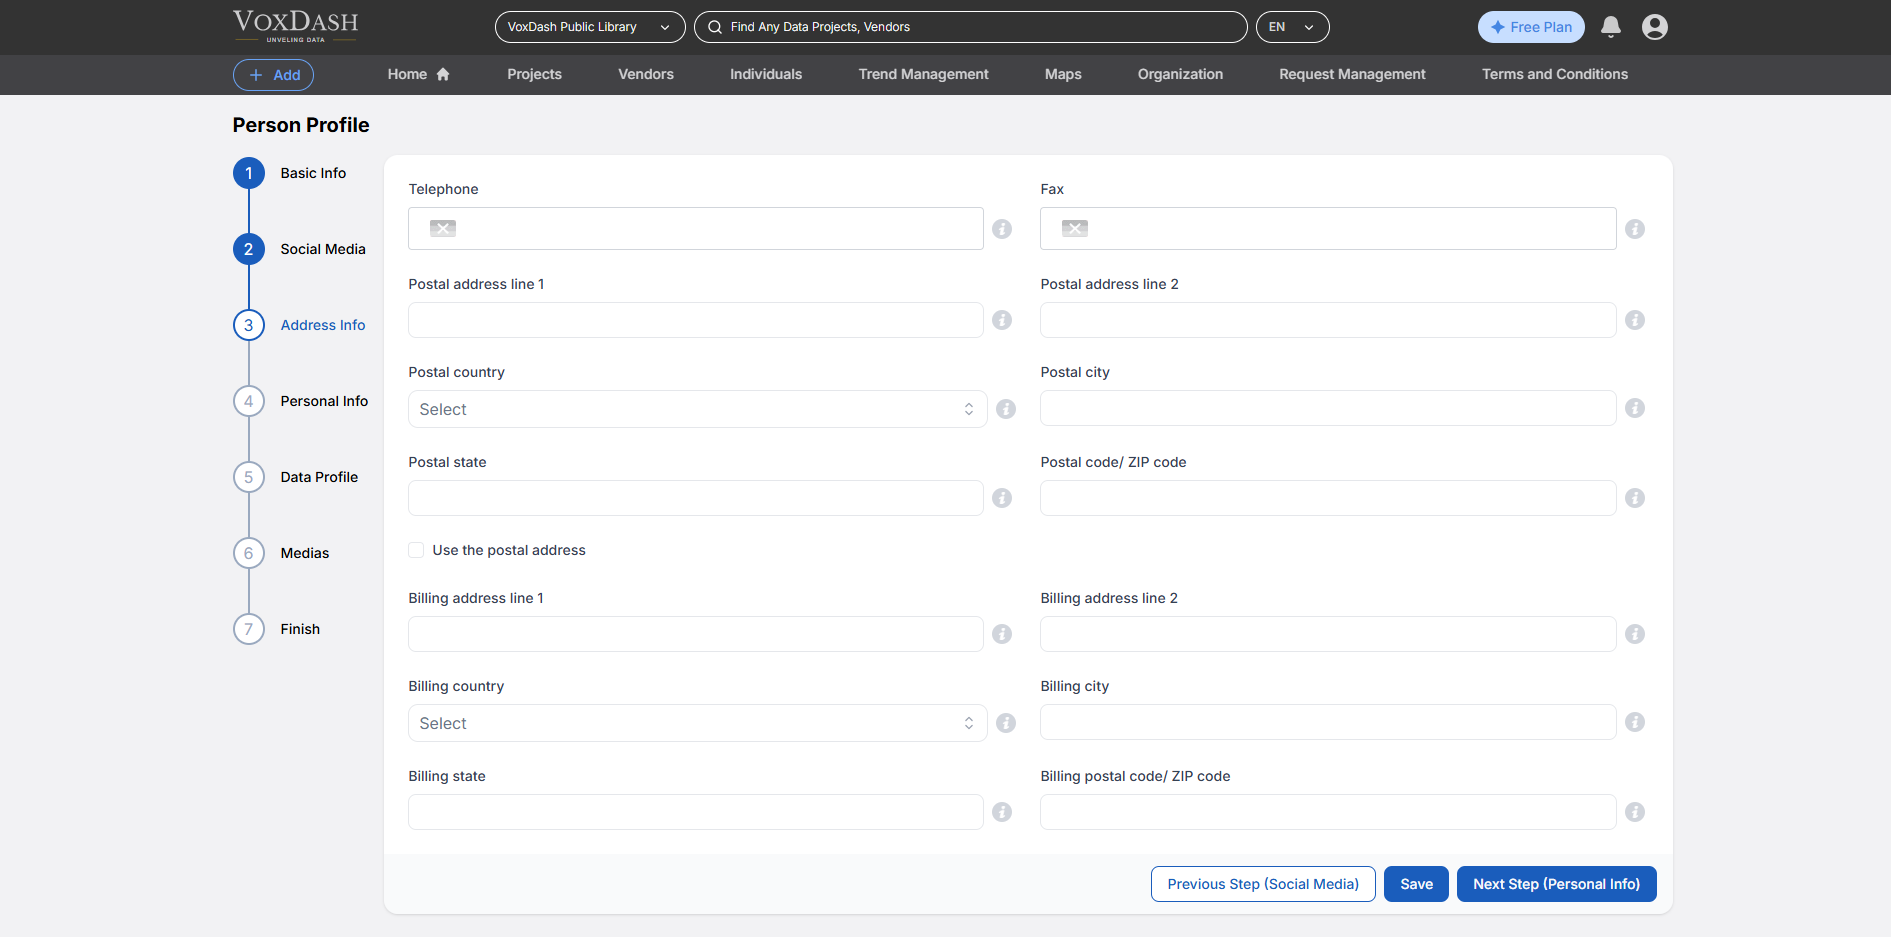Show info for Postal state

1002,498
